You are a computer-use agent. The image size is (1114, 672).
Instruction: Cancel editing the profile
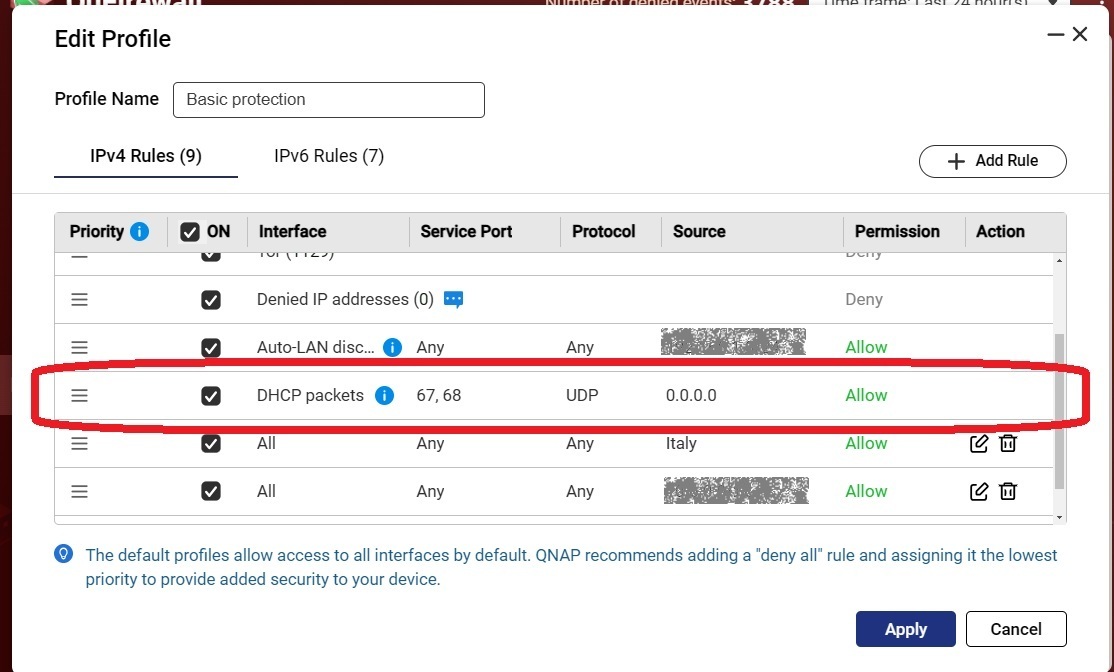(x=1015, y=629)
